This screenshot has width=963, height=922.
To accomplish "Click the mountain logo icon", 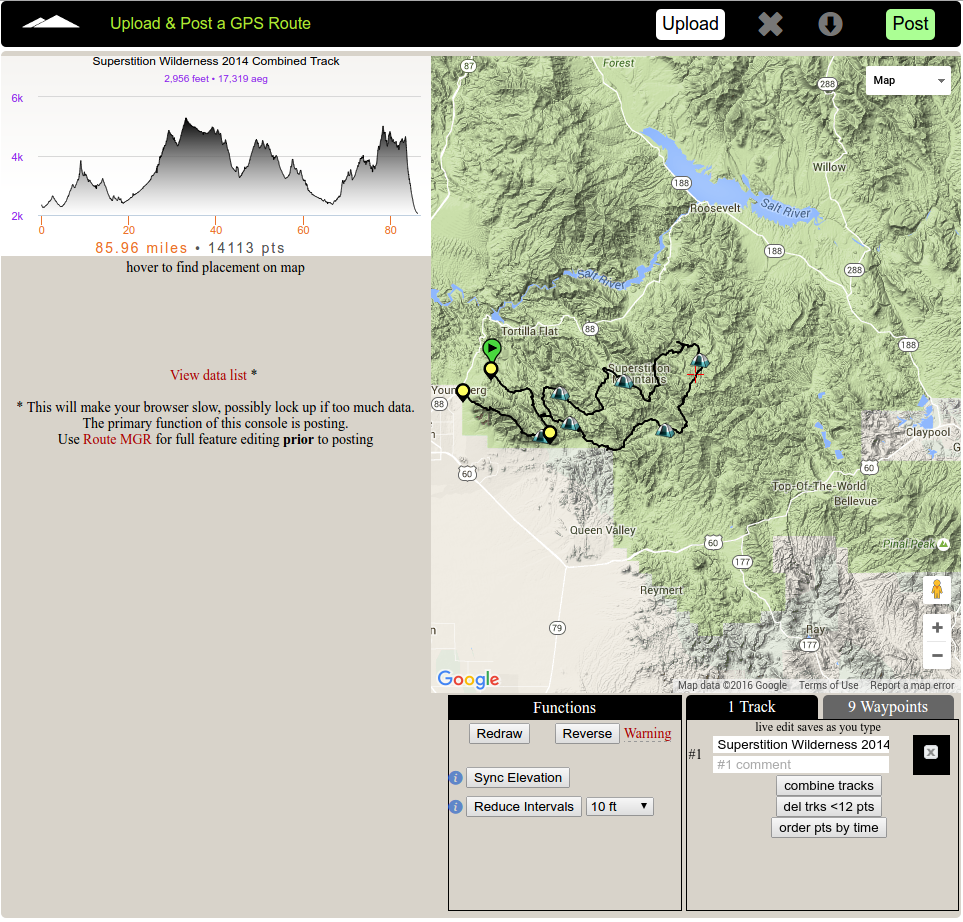I will [50, 23].
